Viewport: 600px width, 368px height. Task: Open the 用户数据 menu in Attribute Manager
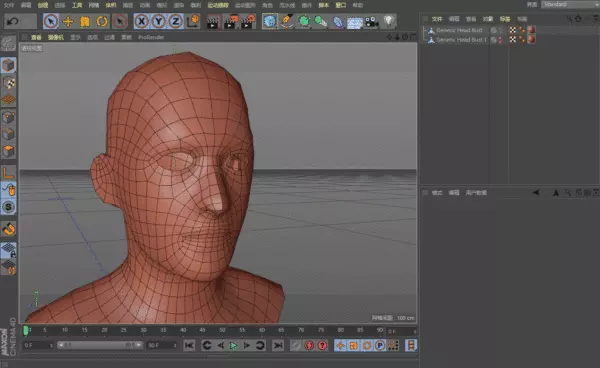(476, 193)
